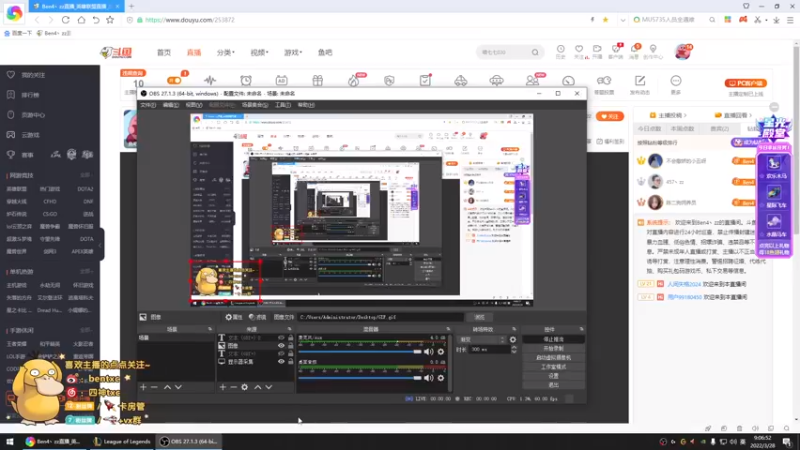800x450 pixels.
Task: Adjust the microphone volume slider in the mixer
Action: click(360, 352)
